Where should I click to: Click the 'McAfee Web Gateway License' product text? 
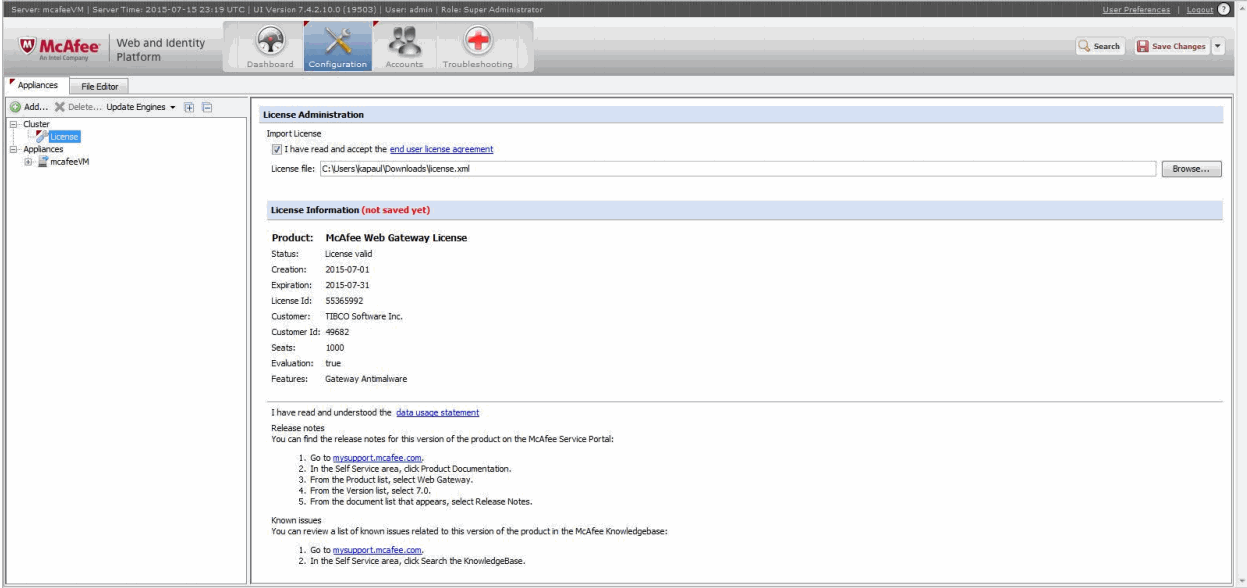(396, 238)
